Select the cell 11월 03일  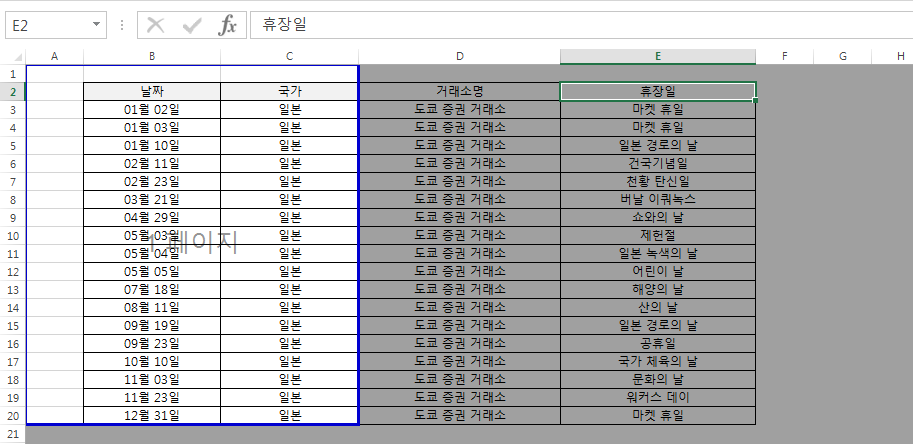(x=152, y=379)
